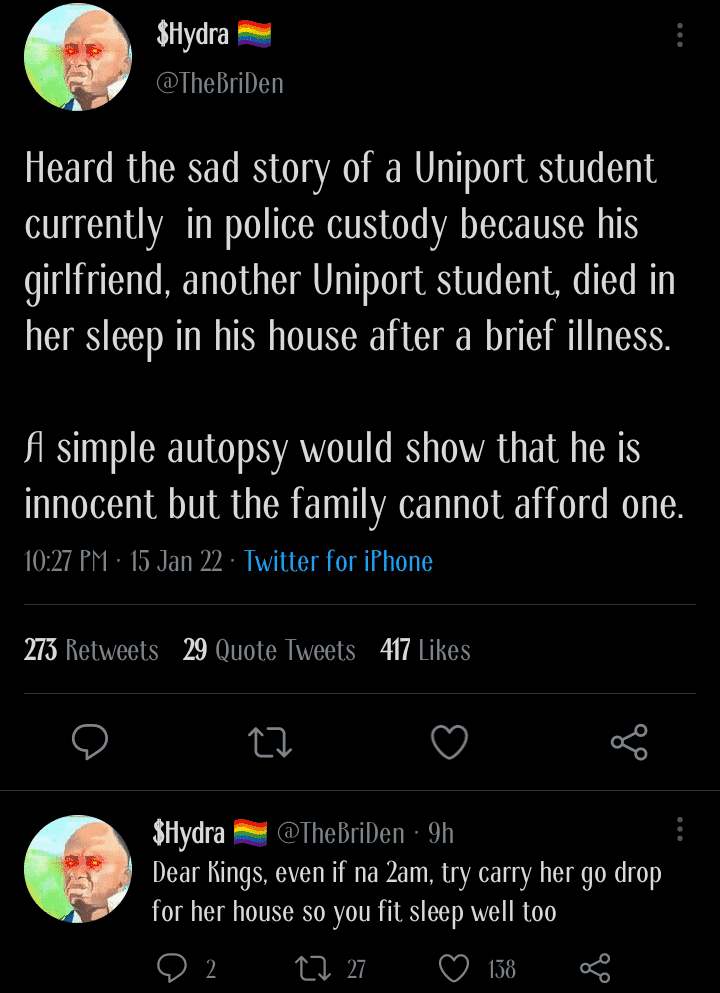Viewport: 720px width, 993px height.
Task: Reply to the Dear Kings tweet
Action: point(174,967)
